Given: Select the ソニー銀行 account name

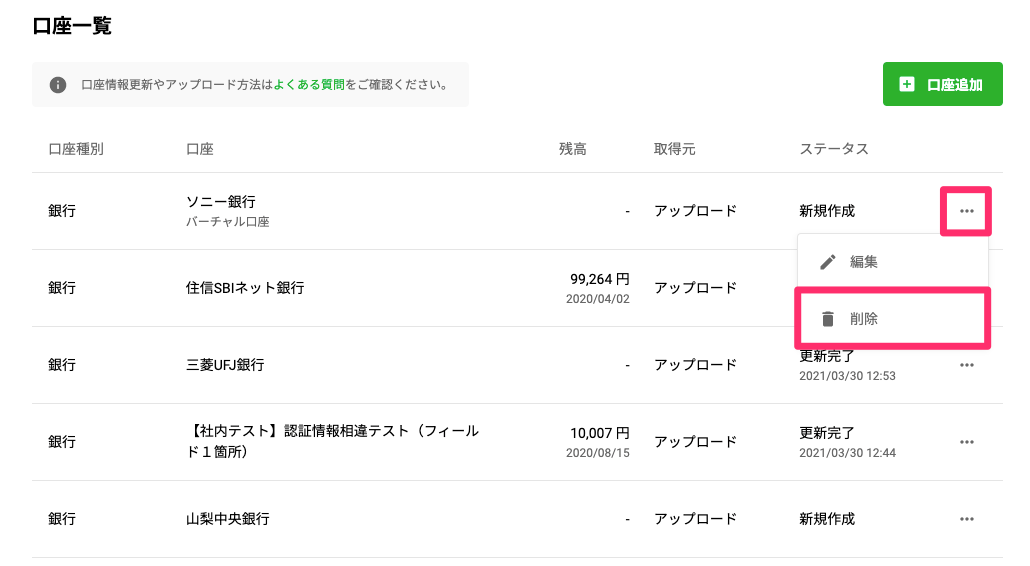Looking at the screenshot, I should click(221, 202).
